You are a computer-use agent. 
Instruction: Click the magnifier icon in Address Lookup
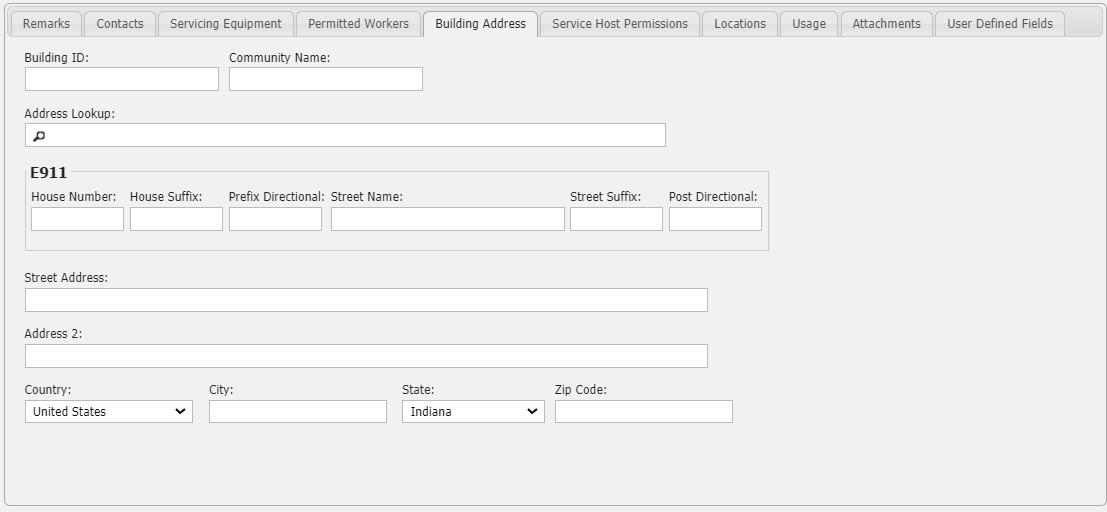pos(39,136)
